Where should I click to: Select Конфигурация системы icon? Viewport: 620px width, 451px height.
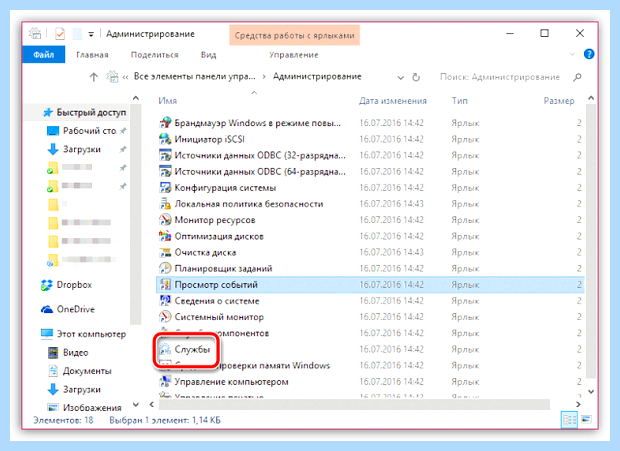pyautogui.click(x=165, y=188)
